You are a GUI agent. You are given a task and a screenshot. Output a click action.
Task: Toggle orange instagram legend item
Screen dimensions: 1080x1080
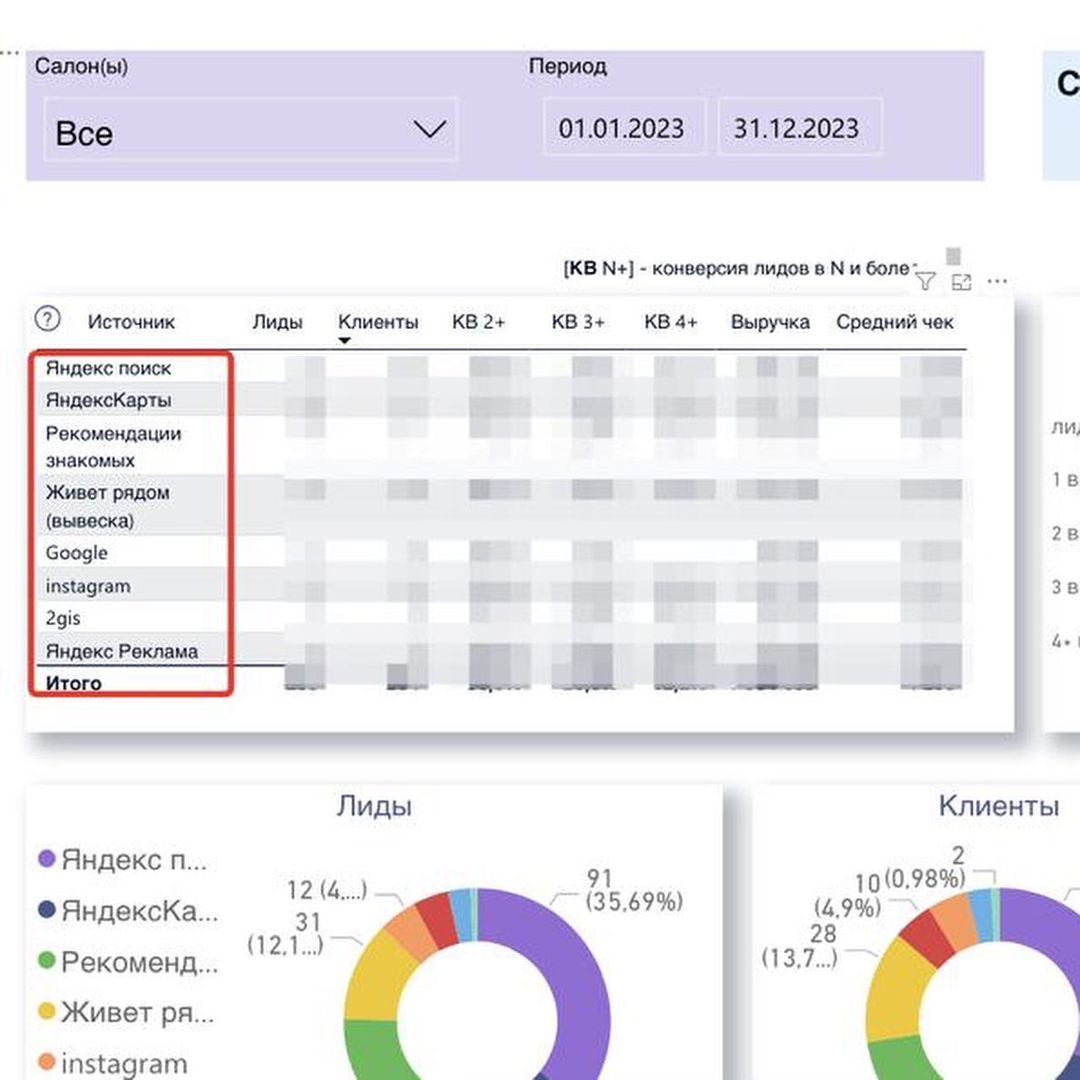click(x=112, y=1063)
